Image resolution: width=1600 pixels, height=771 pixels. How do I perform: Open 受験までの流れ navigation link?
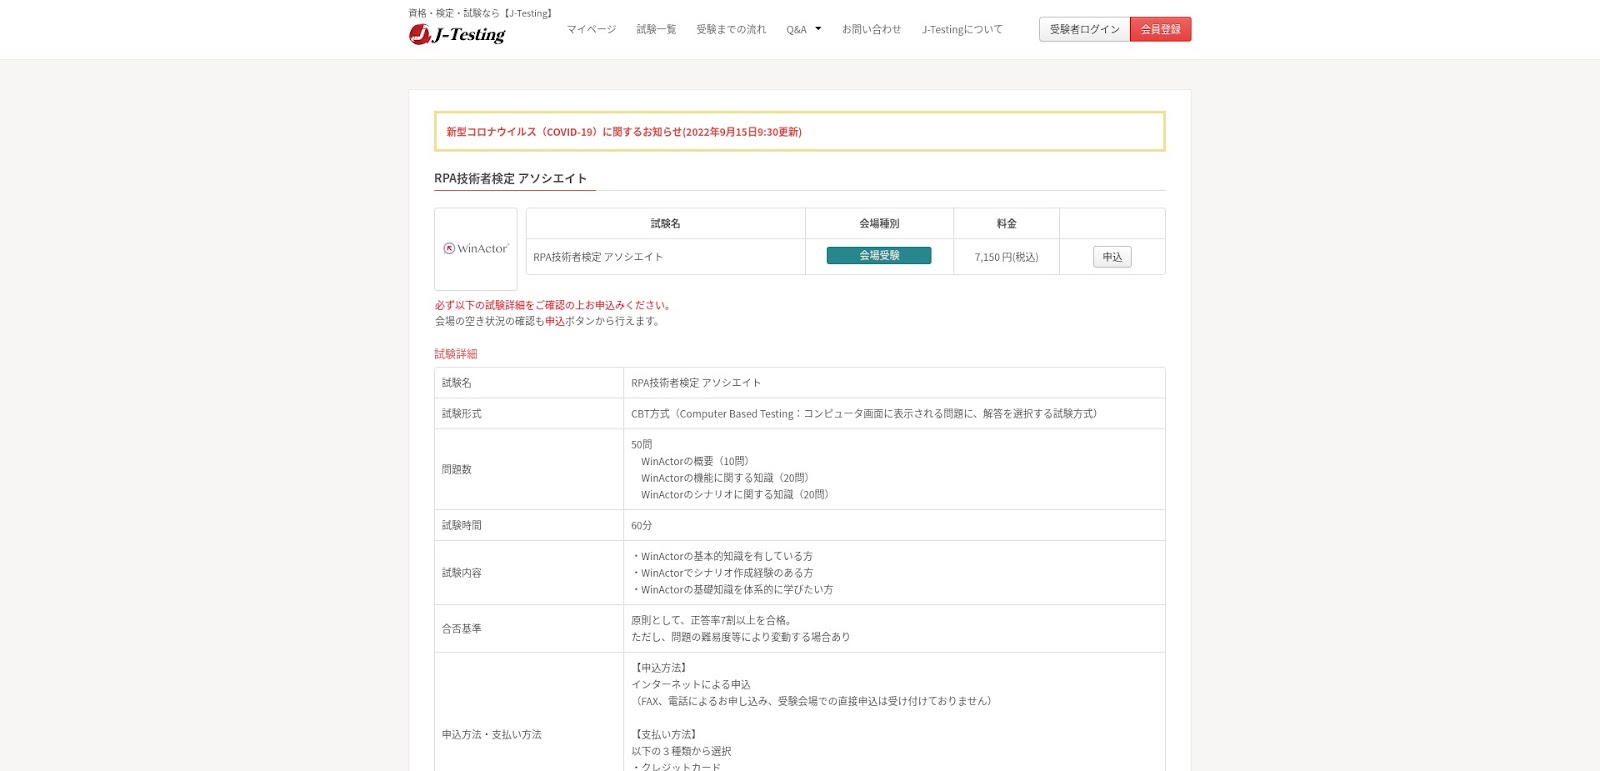[731, 30]
